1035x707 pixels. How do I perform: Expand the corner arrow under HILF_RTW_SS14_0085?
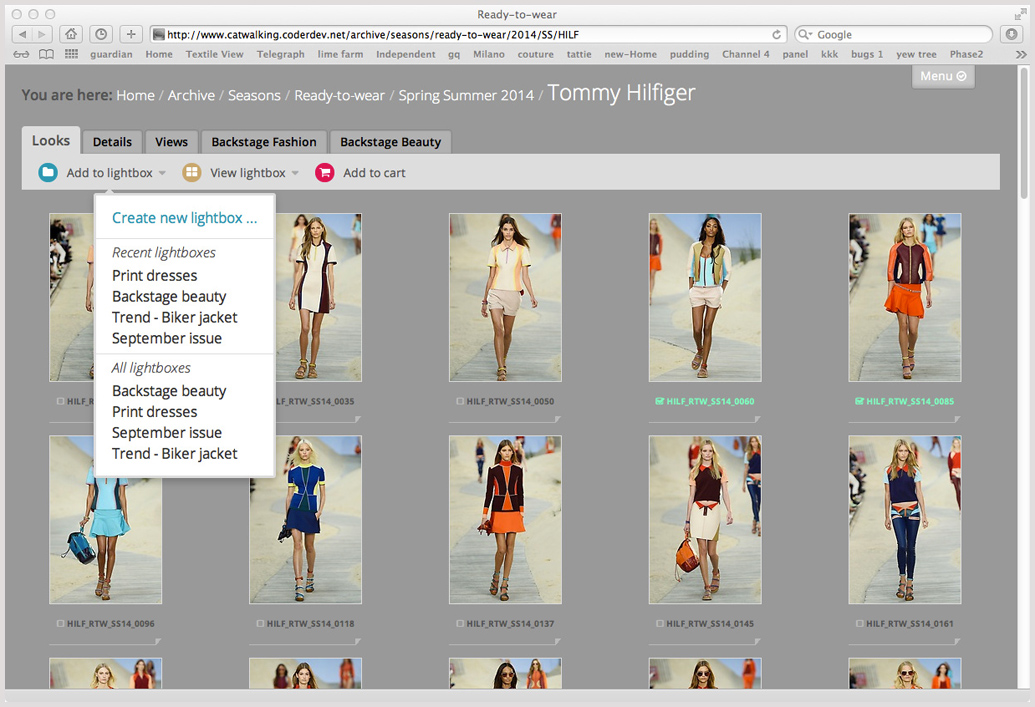957,419
